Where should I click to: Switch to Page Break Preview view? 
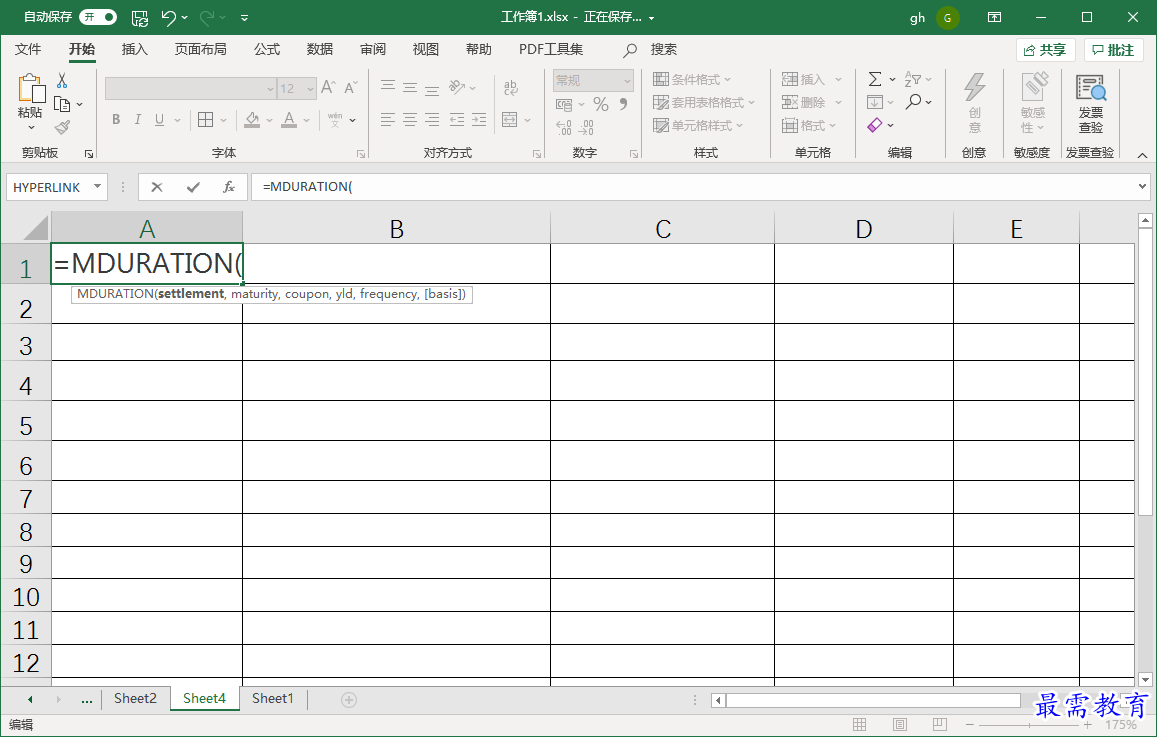click(x=939, y=724)
